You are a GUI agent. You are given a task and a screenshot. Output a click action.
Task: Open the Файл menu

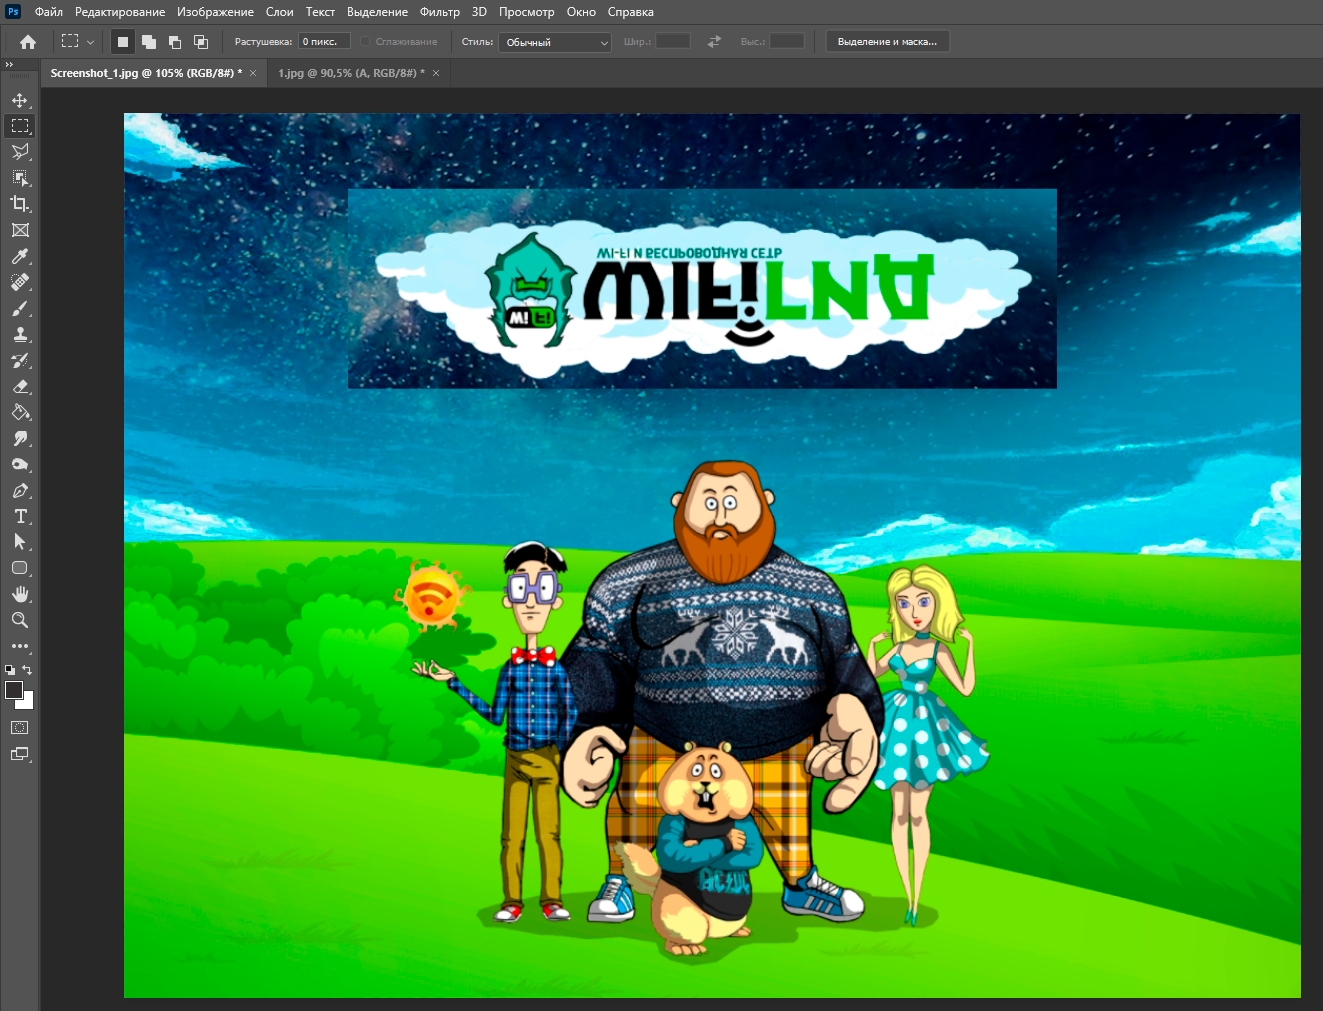(x=49, y=12)
